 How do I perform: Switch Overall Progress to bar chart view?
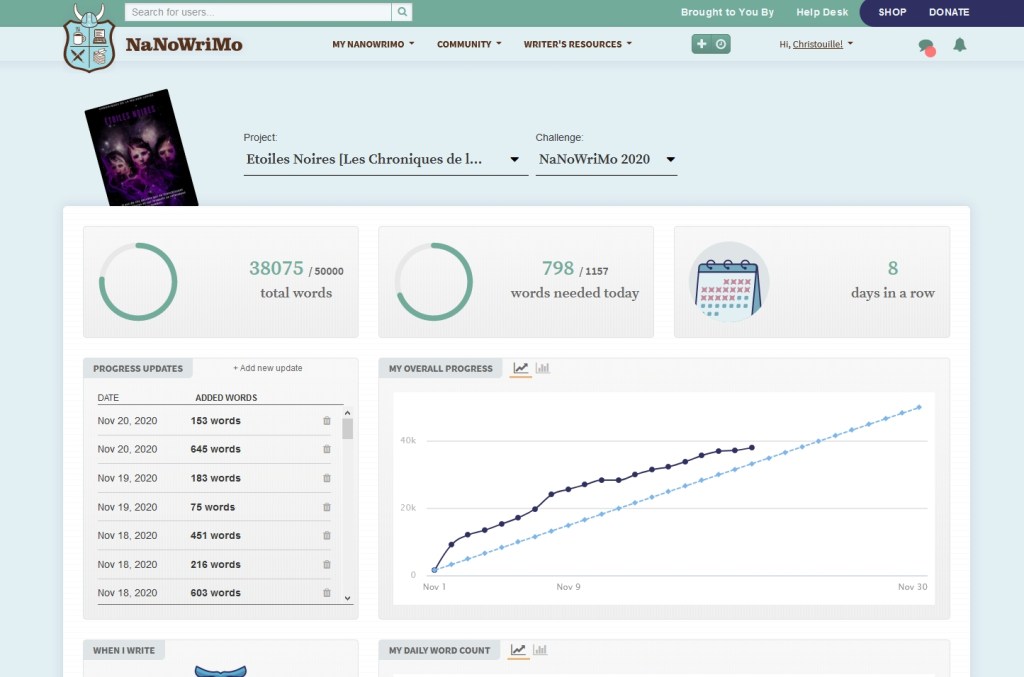point(542,368)
